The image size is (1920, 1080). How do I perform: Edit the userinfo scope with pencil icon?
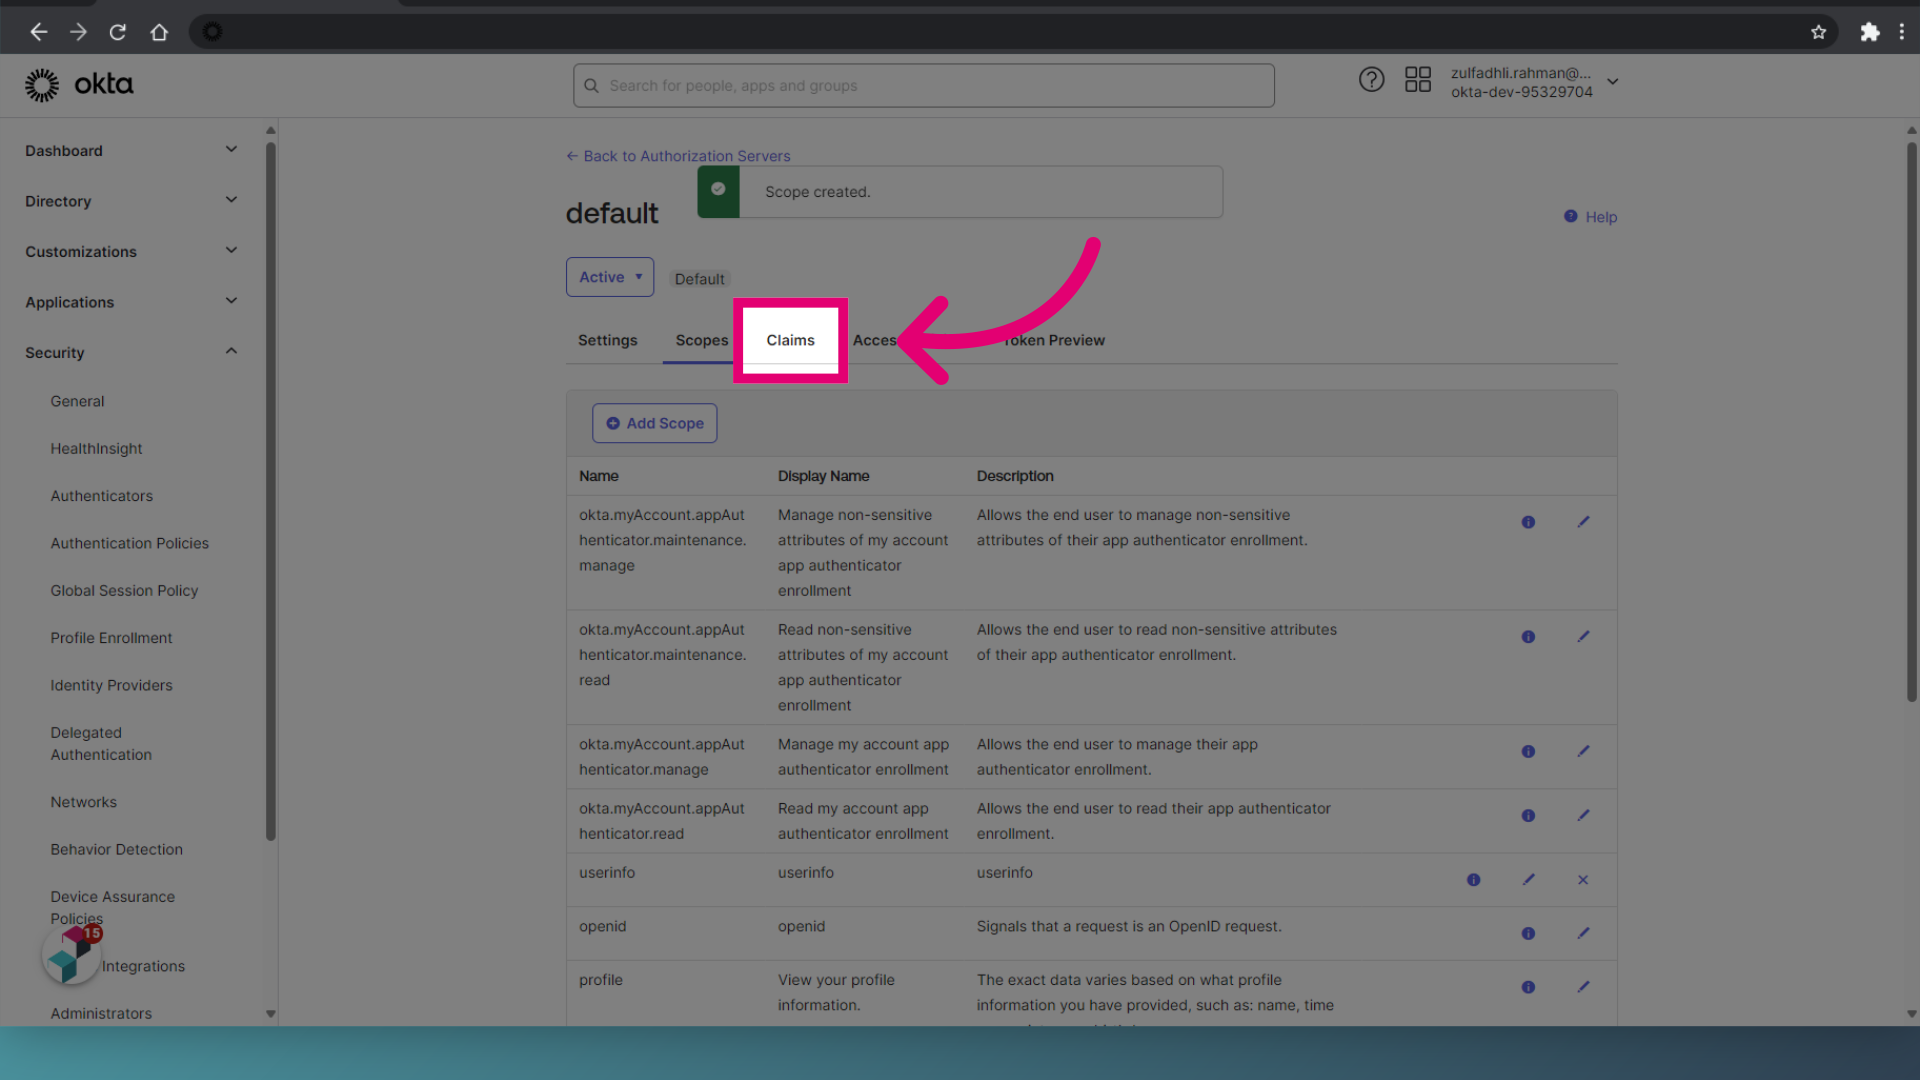tap(1528, 880)
